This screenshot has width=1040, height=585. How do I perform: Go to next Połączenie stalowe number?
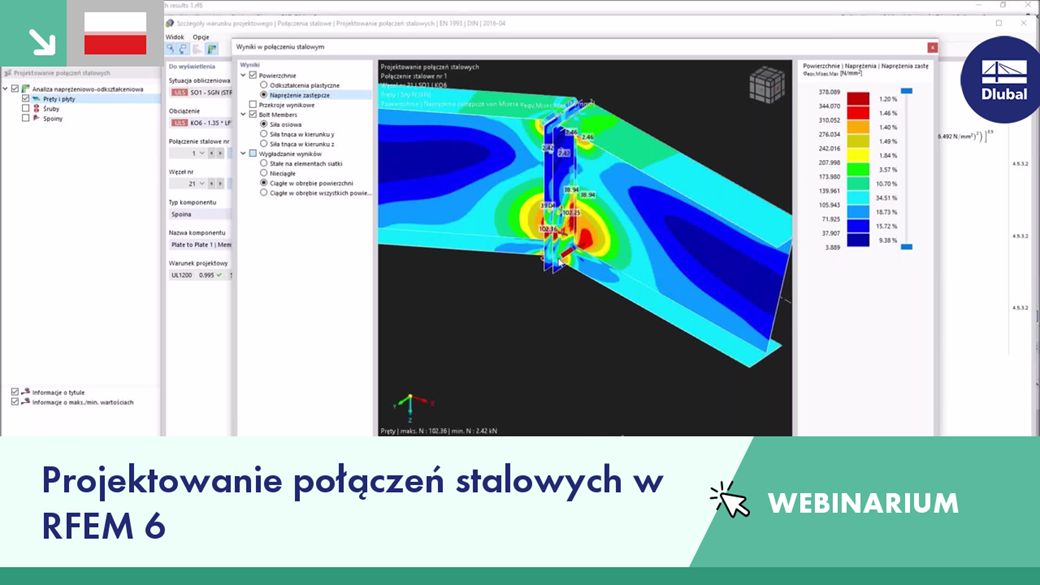pyautogui.click(x=220, y=153)
